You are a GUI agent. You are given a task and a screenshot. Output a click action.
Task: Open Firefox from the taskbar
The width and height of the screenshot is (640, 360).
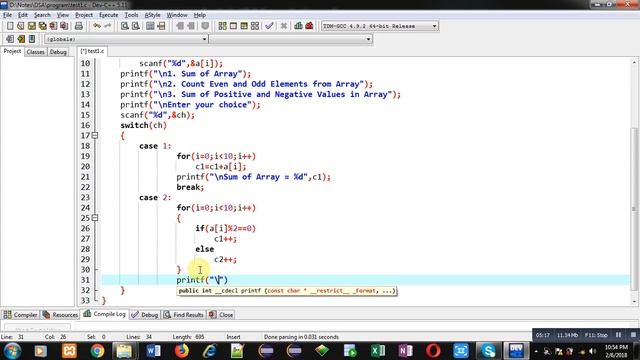click(x=182, y=351)
